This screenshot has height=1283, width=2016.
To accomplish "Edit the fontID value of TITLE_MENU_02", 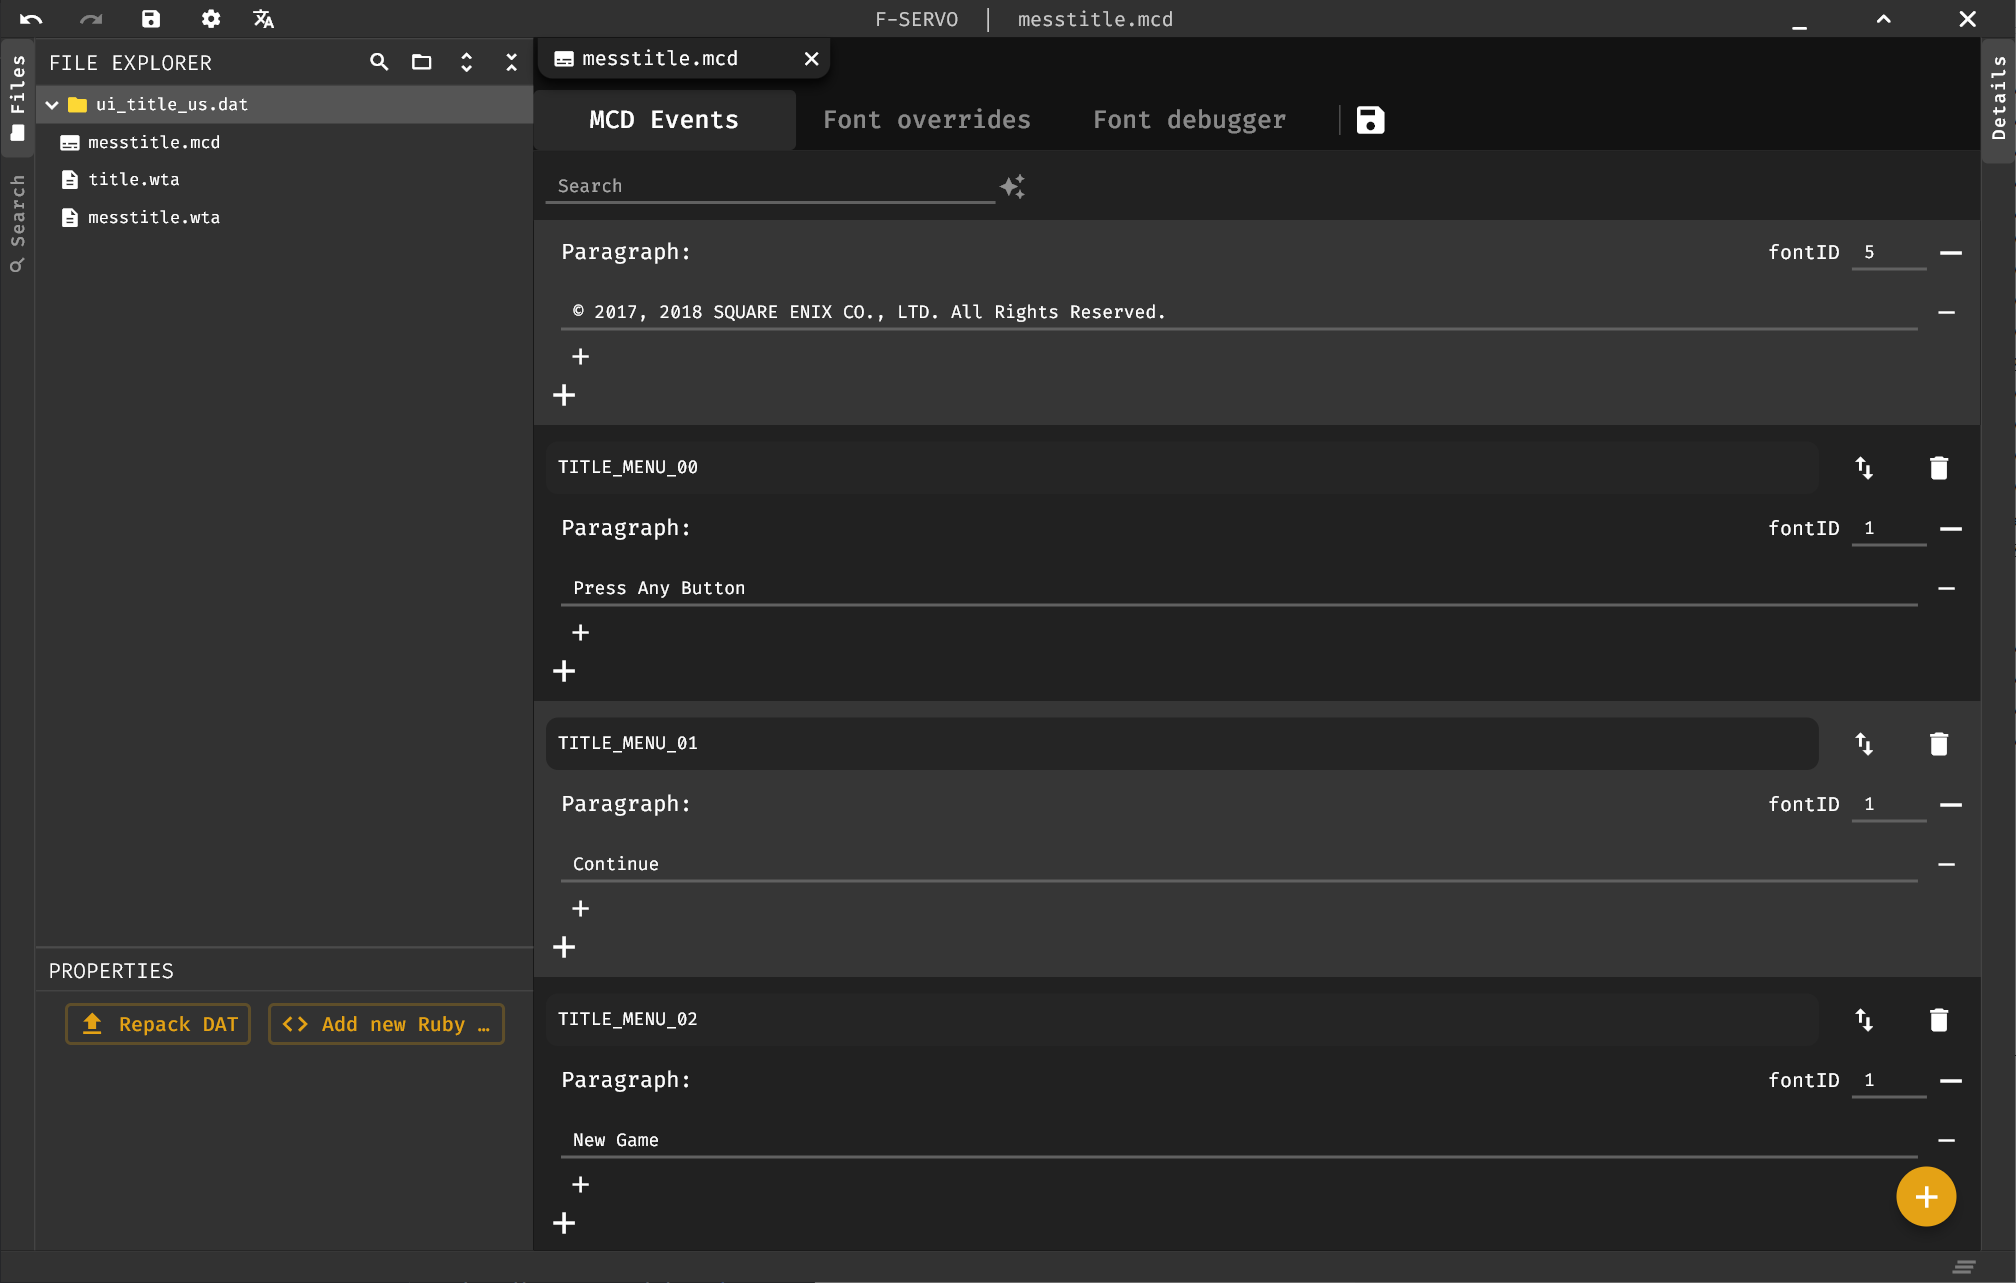I will point(1888,1080).
